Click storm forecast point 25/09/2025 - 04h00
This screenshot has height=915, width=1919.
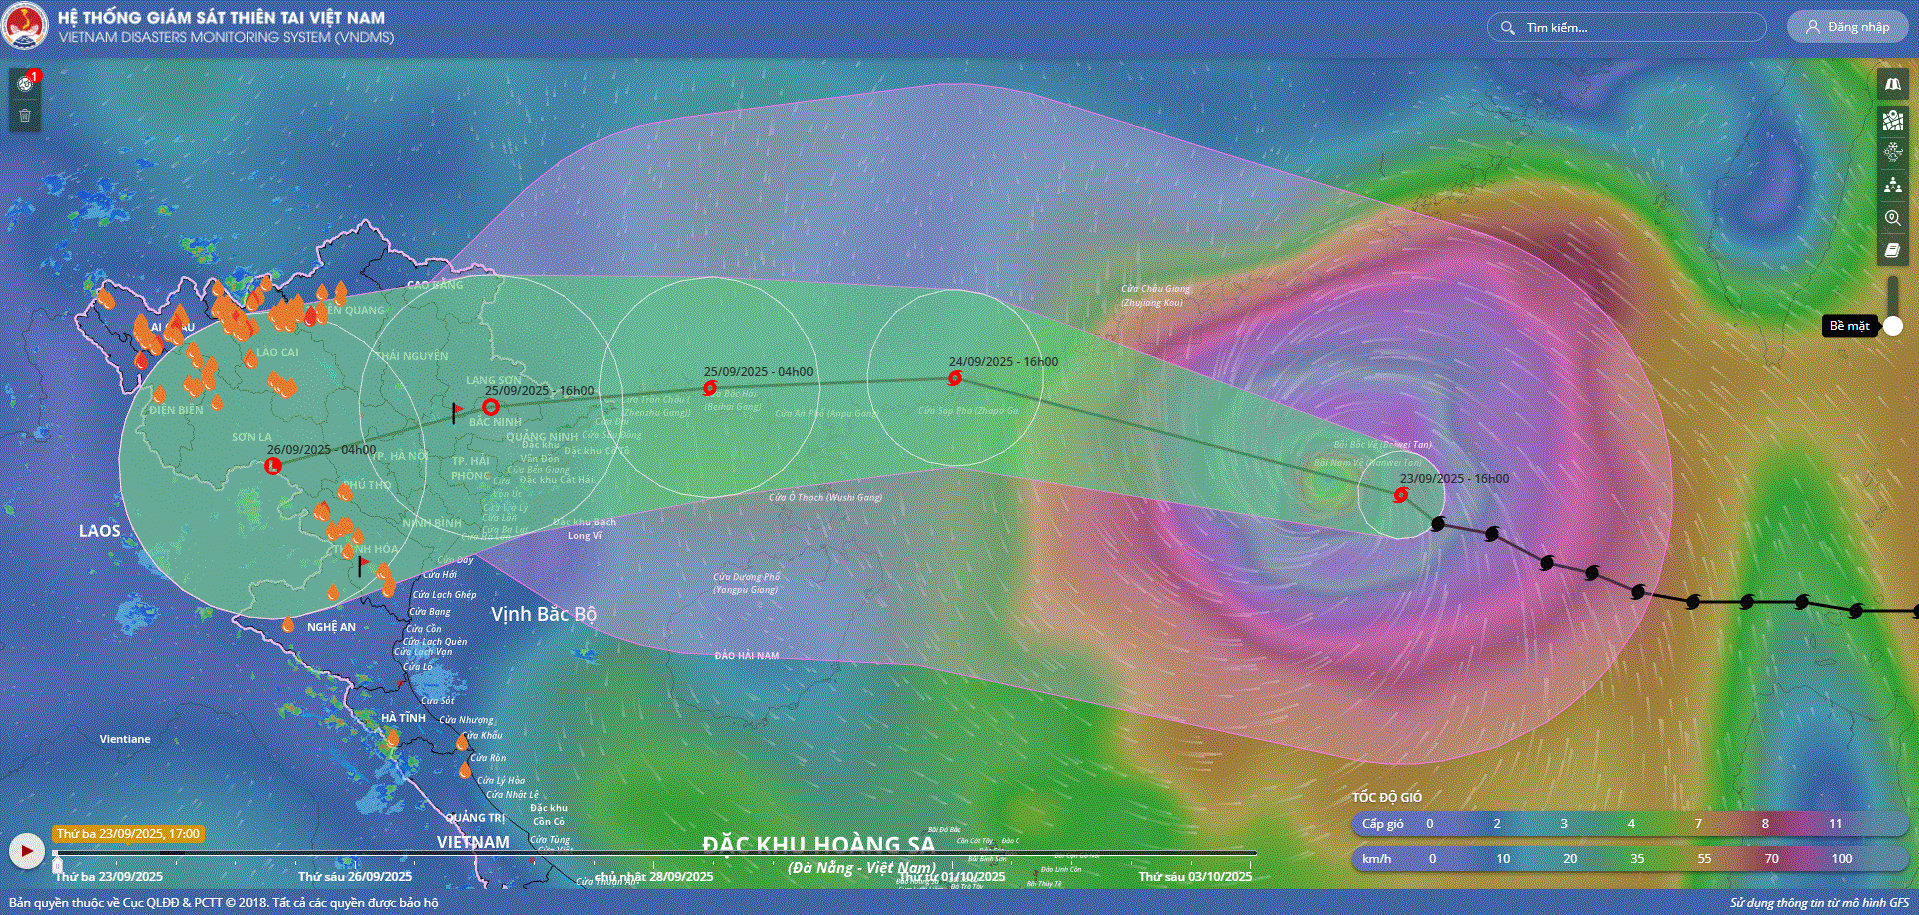710,388
